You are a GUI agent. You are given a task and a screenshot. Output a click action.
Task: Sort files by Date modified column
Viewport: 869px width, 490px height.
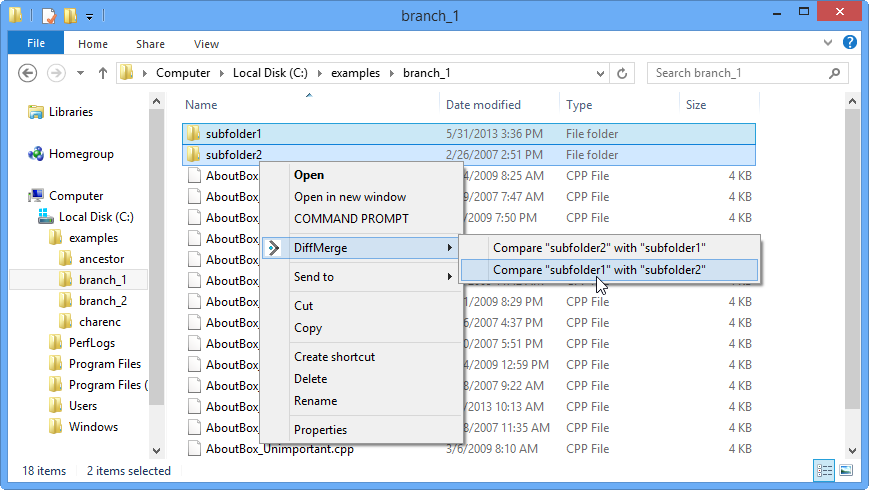pyautogui.click(x=483, y=105)
